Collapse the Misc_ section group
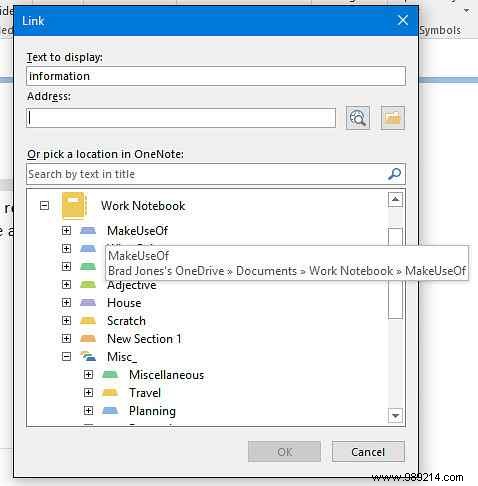 coord(66,356)
